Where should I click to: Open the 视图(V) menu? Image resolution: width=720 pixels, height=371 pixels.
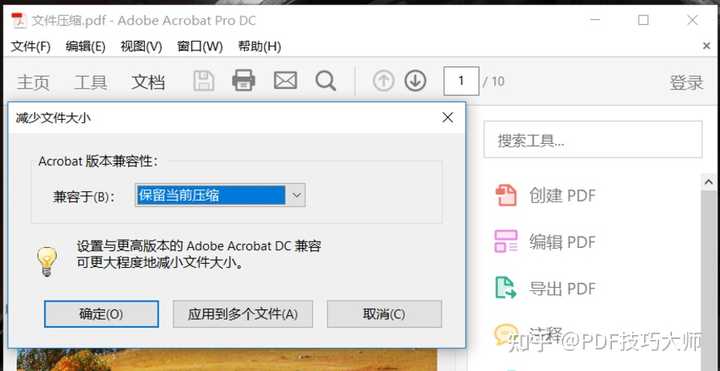(141, 46)
